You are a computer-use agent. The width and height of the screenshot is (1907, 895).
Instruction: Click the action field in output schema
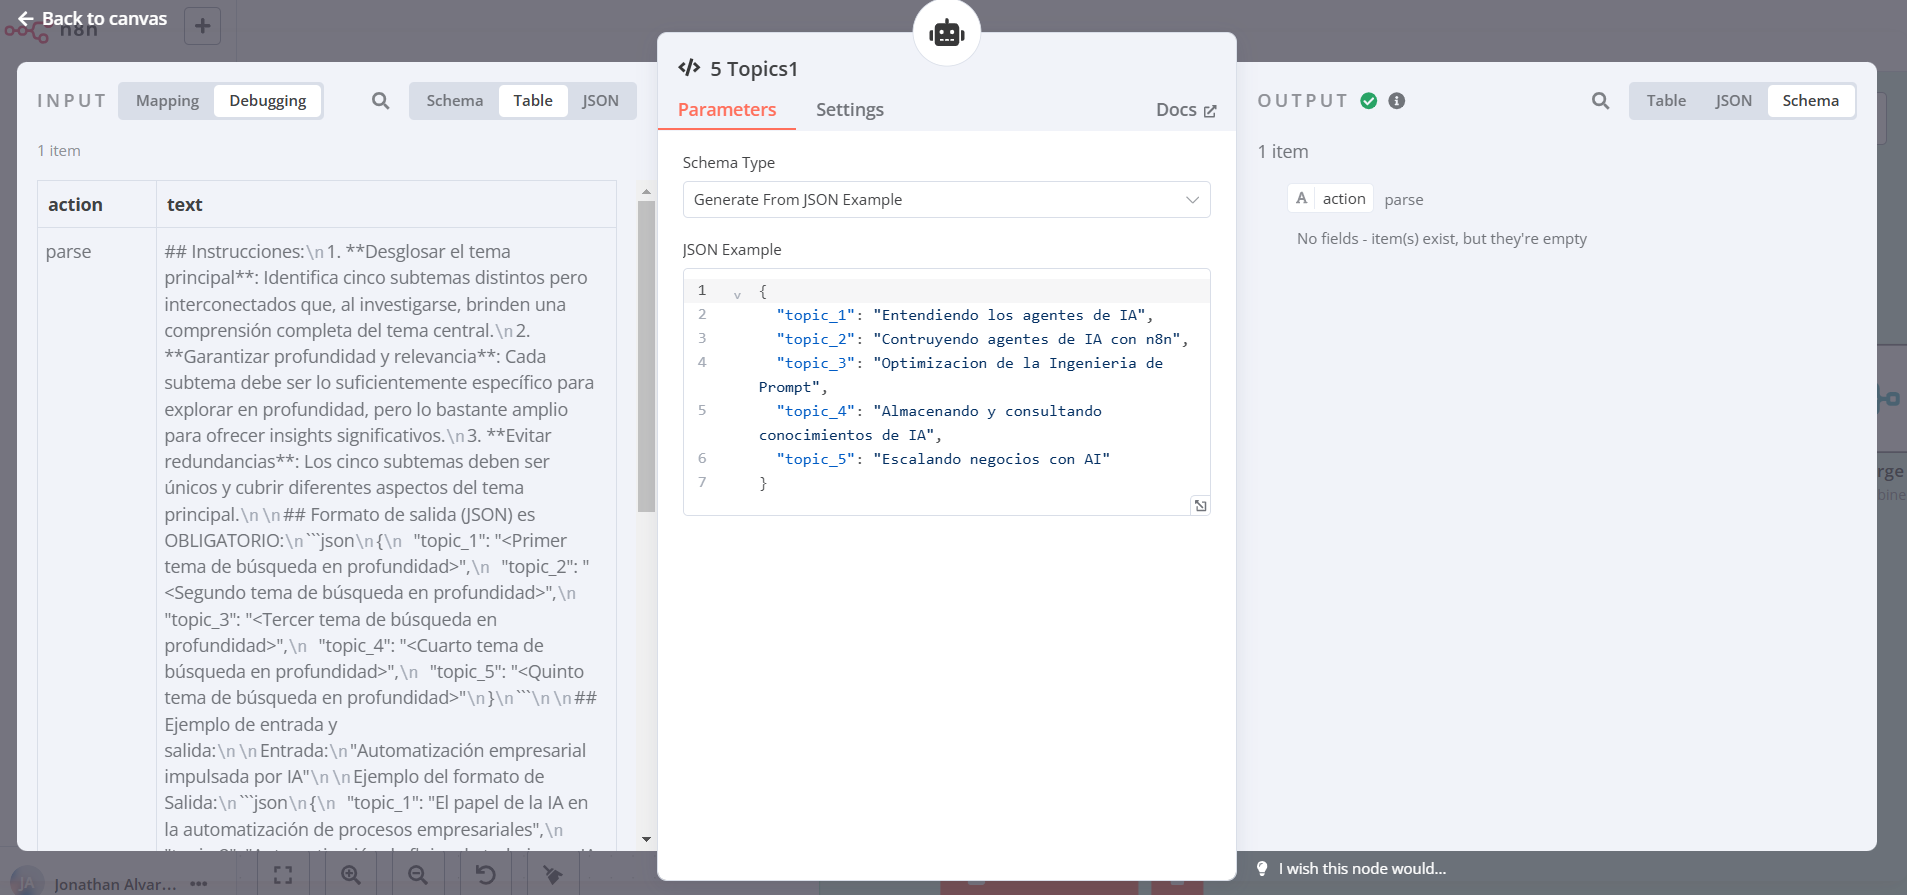point(1330,199)
